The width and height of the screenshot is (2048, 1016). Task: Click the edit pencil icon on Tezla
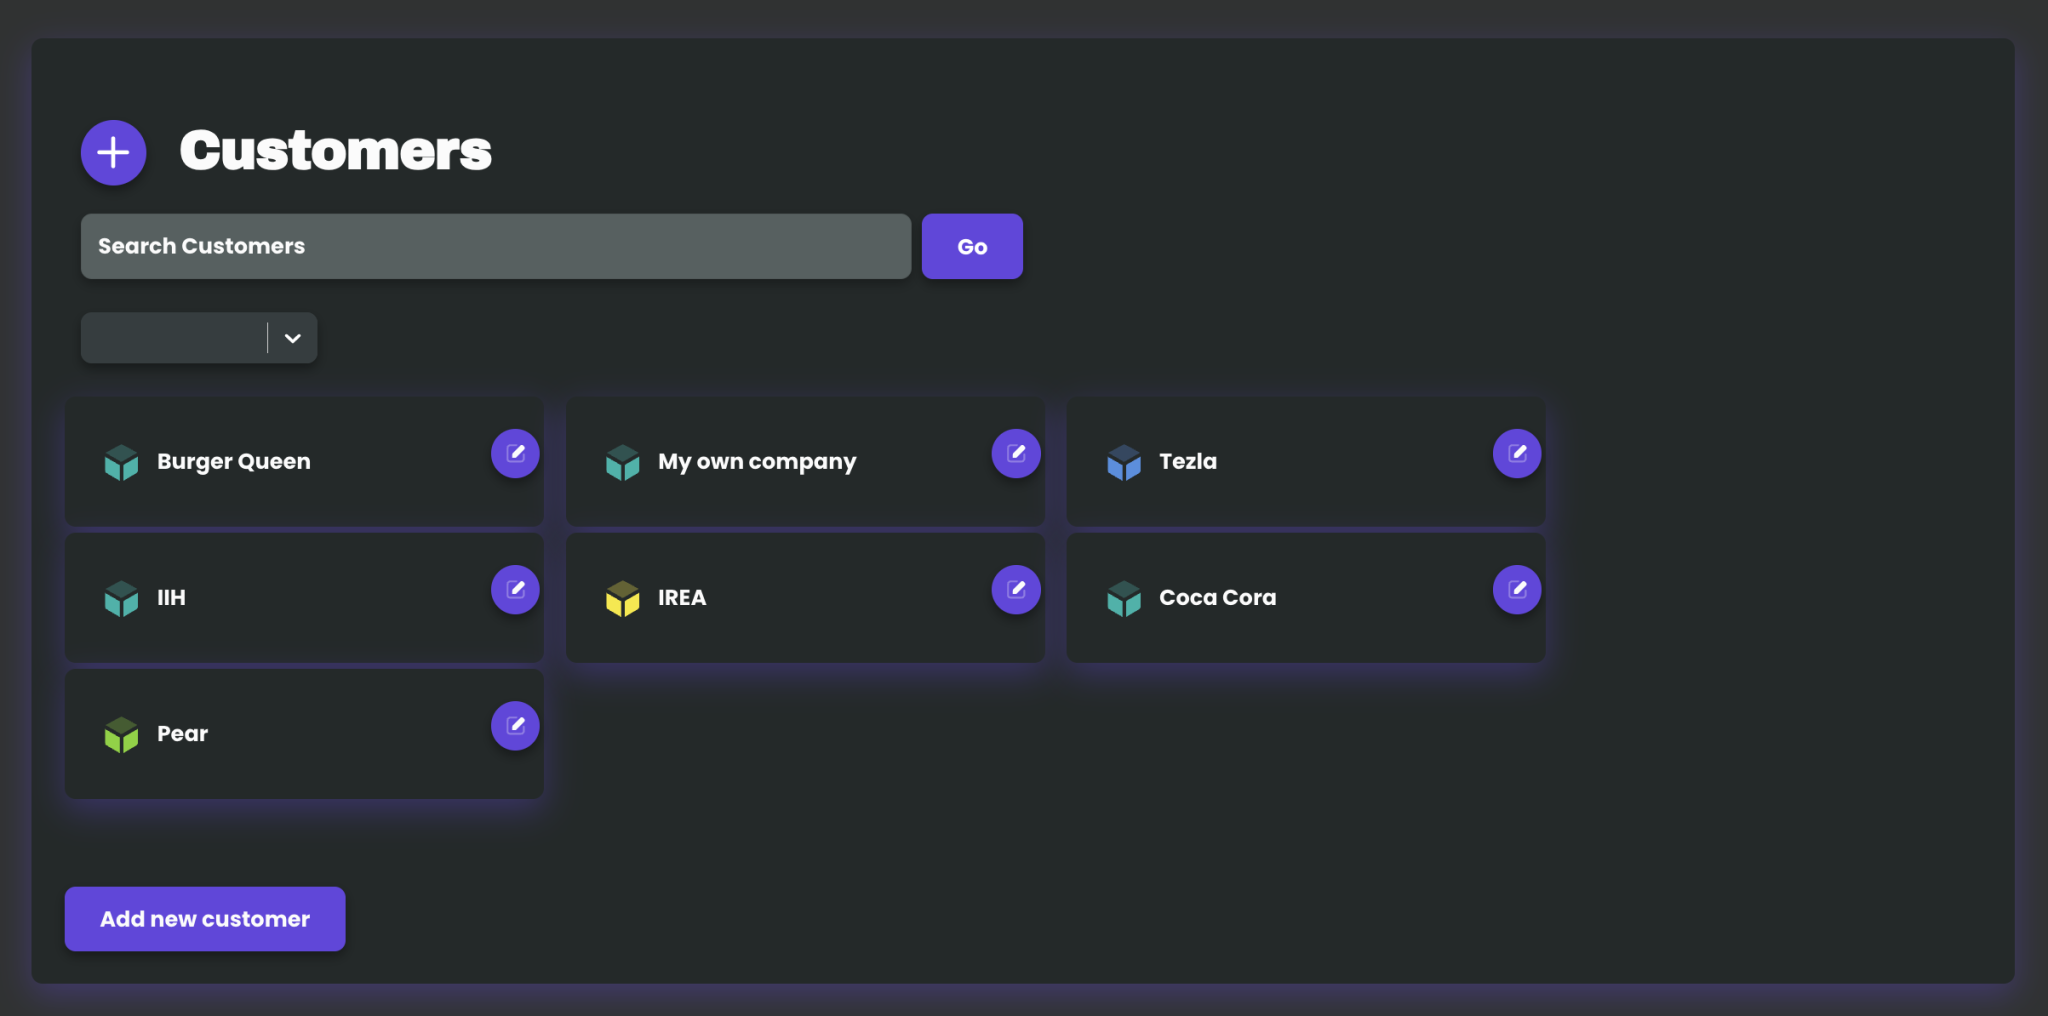tap(1516, 453)
